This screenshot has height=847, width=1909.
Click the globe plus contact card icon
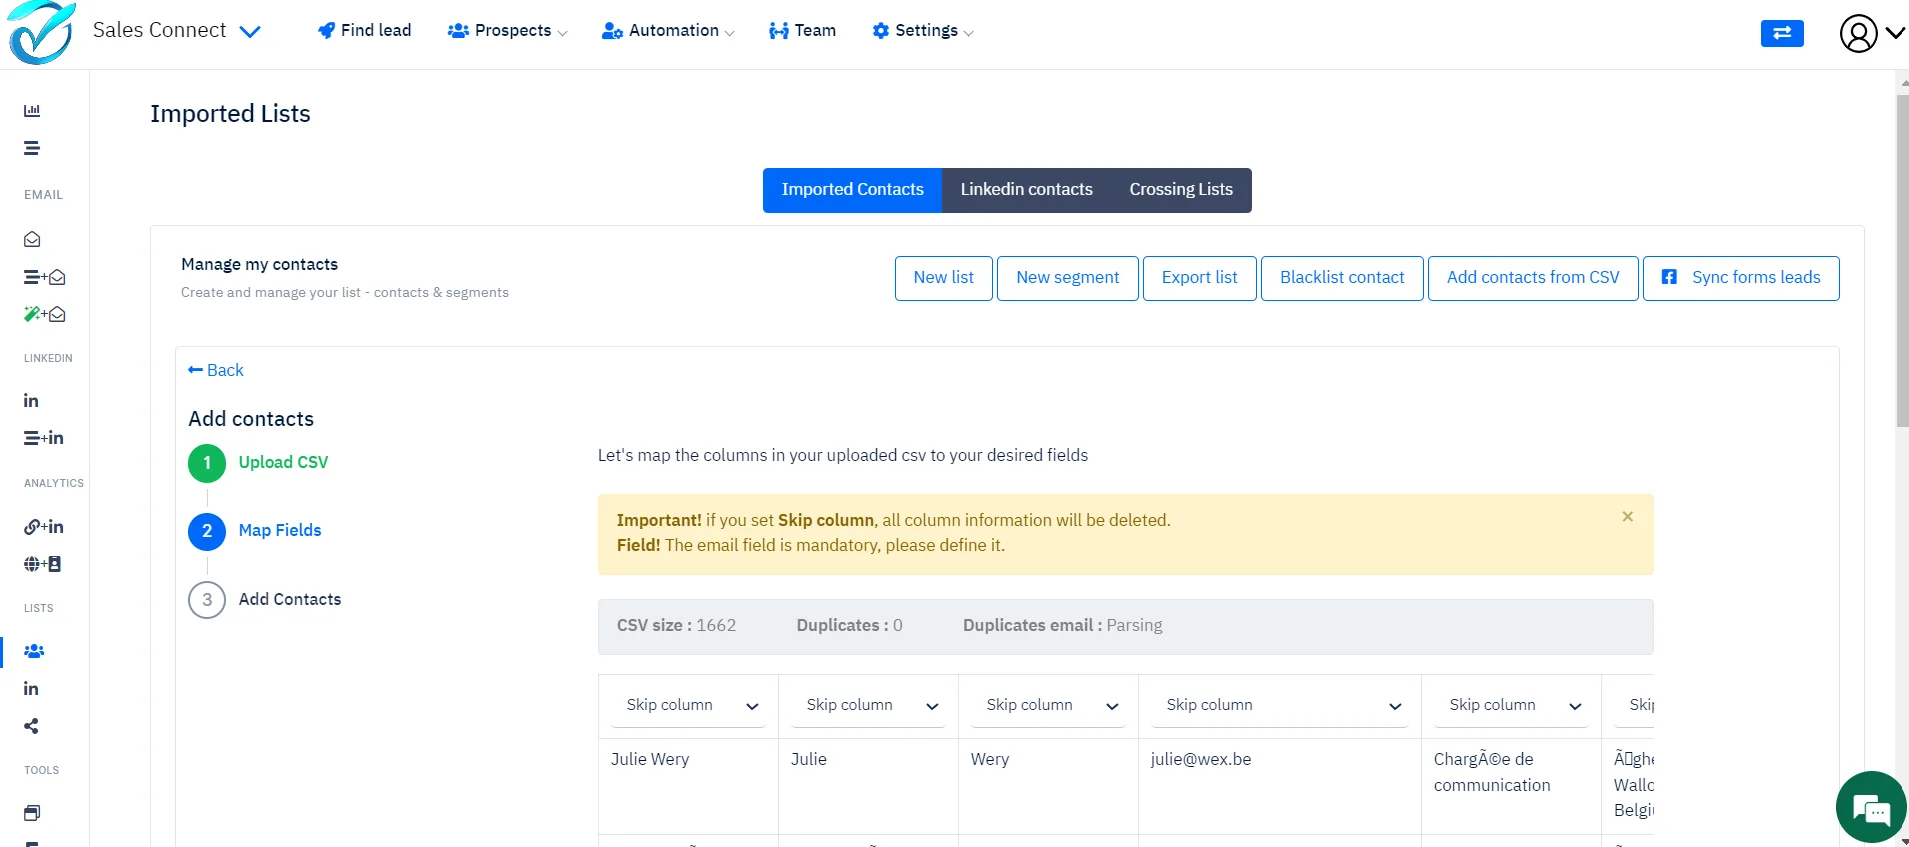42,564
